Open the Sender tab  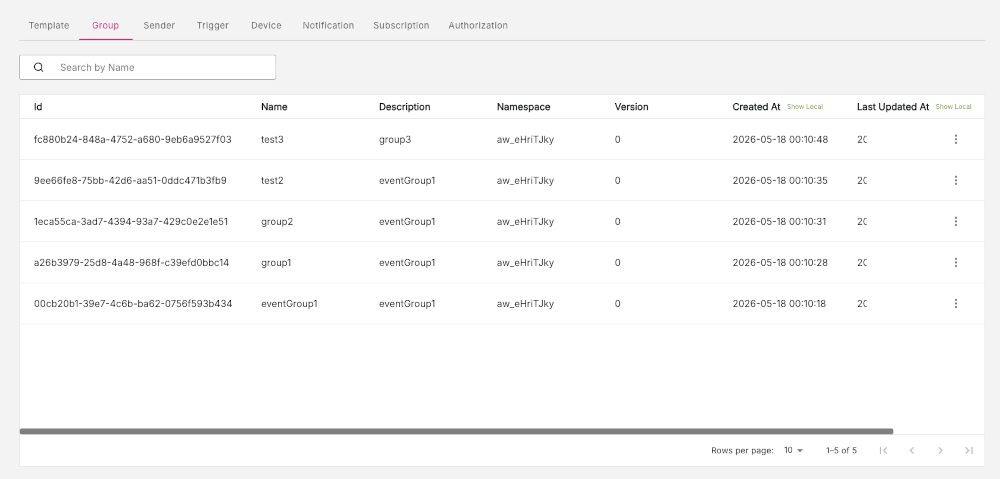pos(159,26)
